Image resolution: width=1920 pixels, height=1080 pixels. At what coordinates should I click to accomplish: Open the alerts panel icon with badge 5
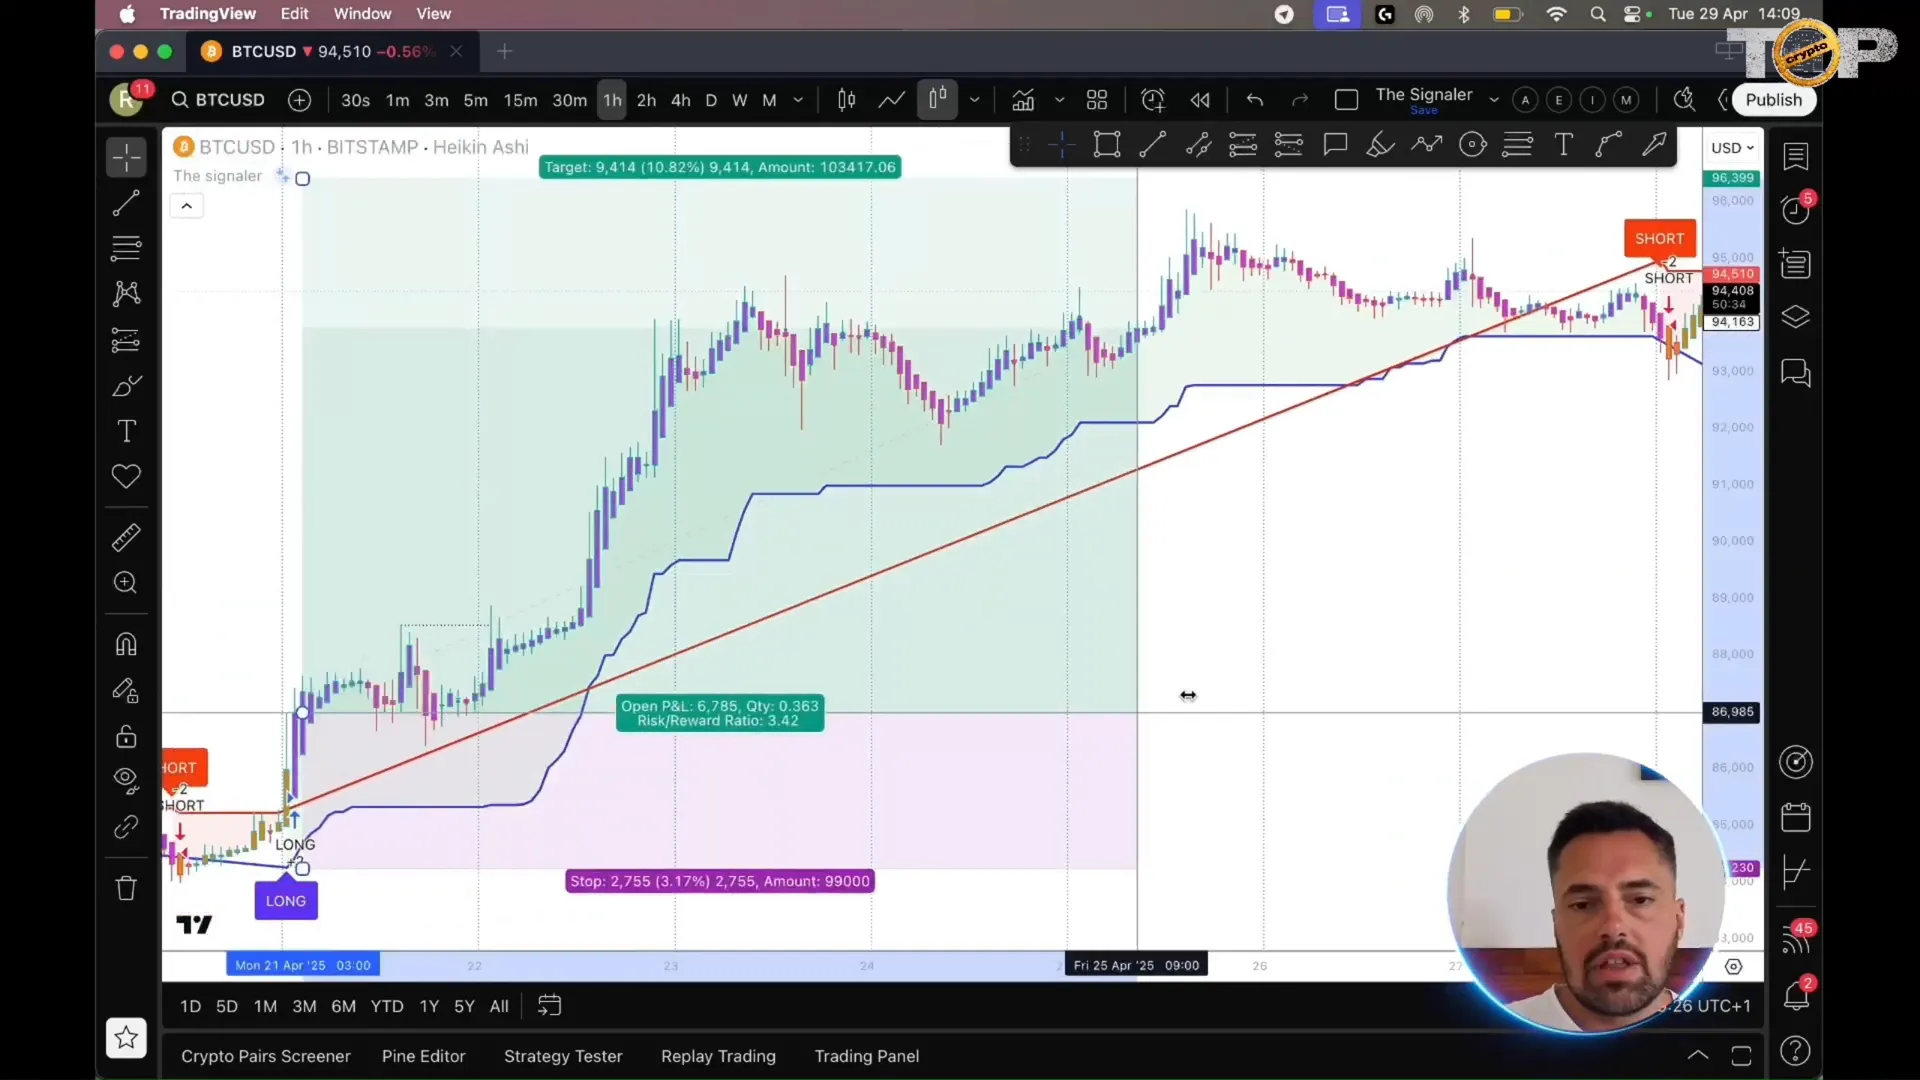coord(1796,209)
